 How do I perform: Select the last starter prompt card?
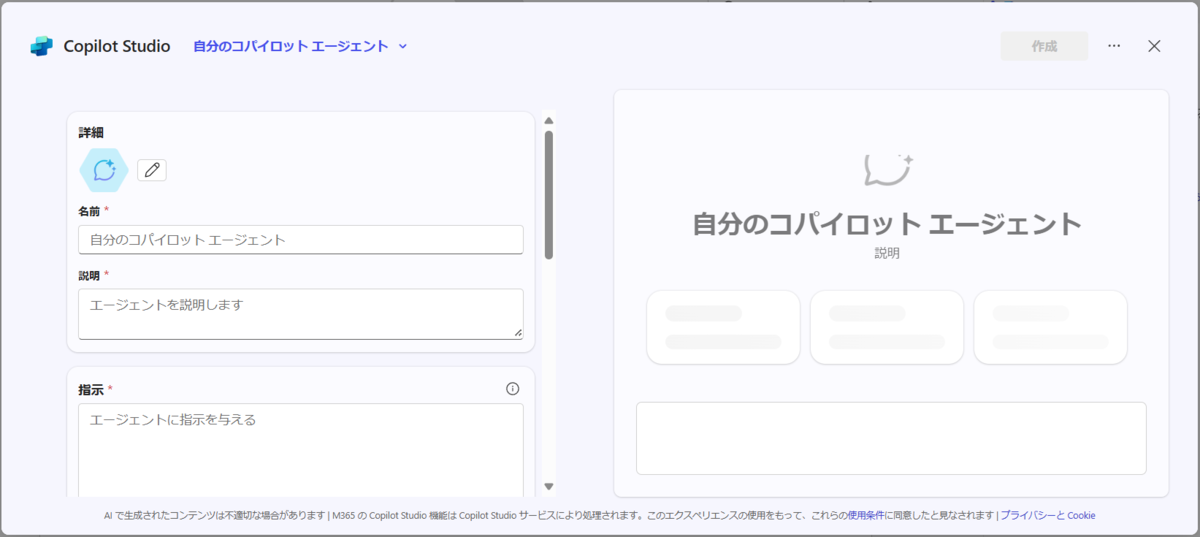1051,327
